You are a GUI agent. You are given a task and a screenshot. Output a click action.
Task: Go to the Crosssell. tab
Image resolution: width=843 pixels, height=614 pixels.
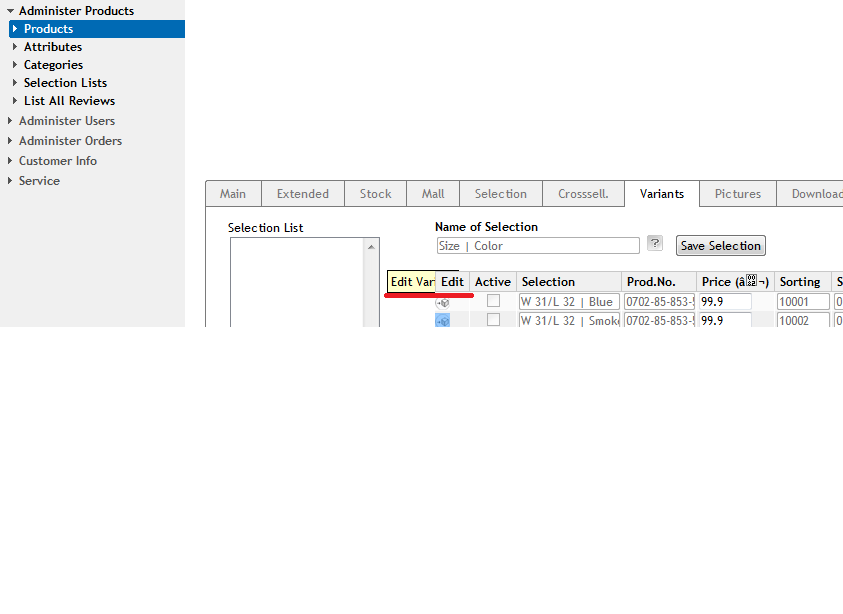click(583, 194)
